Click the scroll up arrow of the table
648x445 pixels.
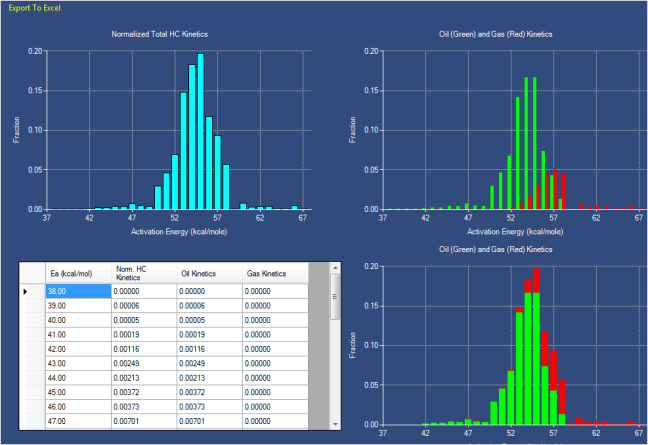[x=336, y=269]
